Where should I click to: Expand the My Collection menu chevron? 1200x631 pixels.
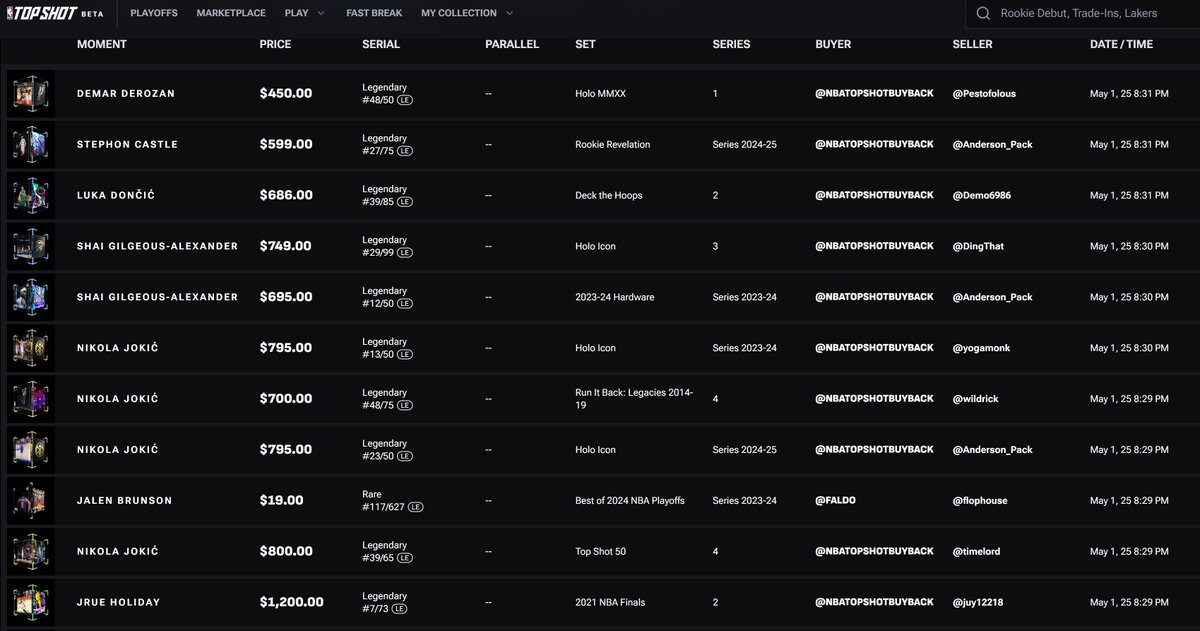pyautogui.click(x=509, y=13)
